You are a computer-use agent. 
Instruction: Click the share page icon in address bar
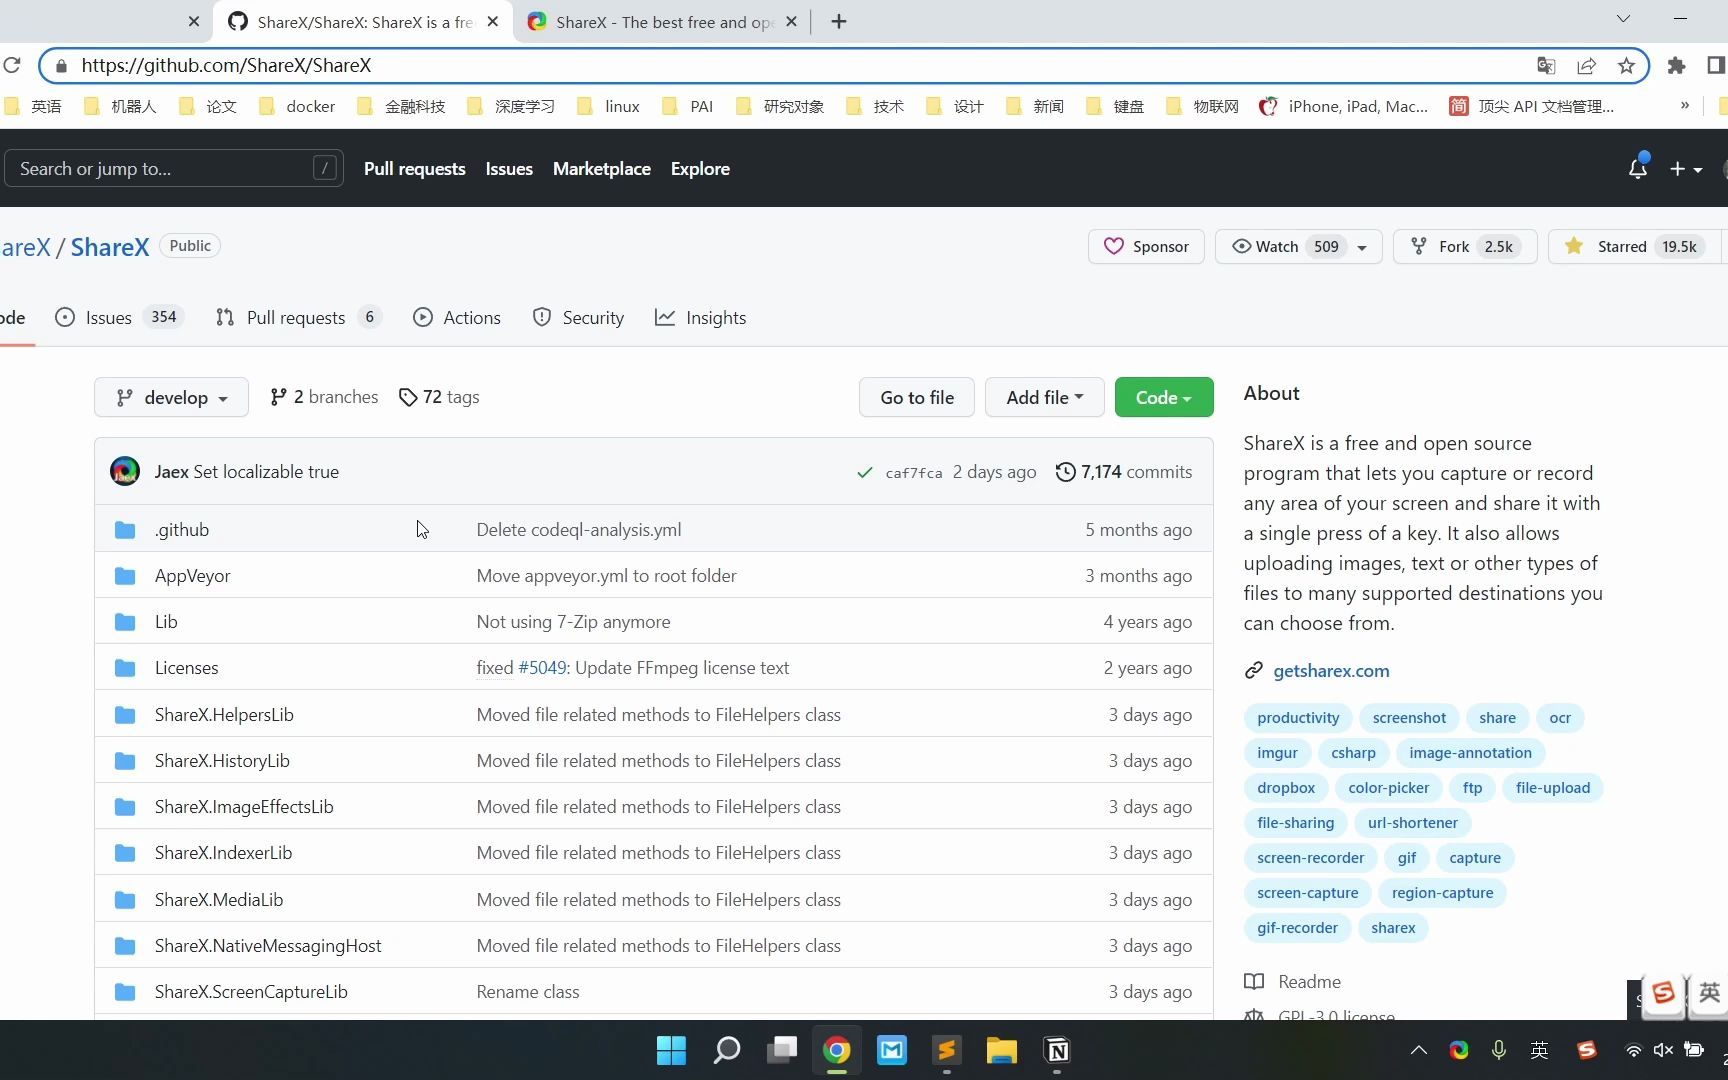1586,66
